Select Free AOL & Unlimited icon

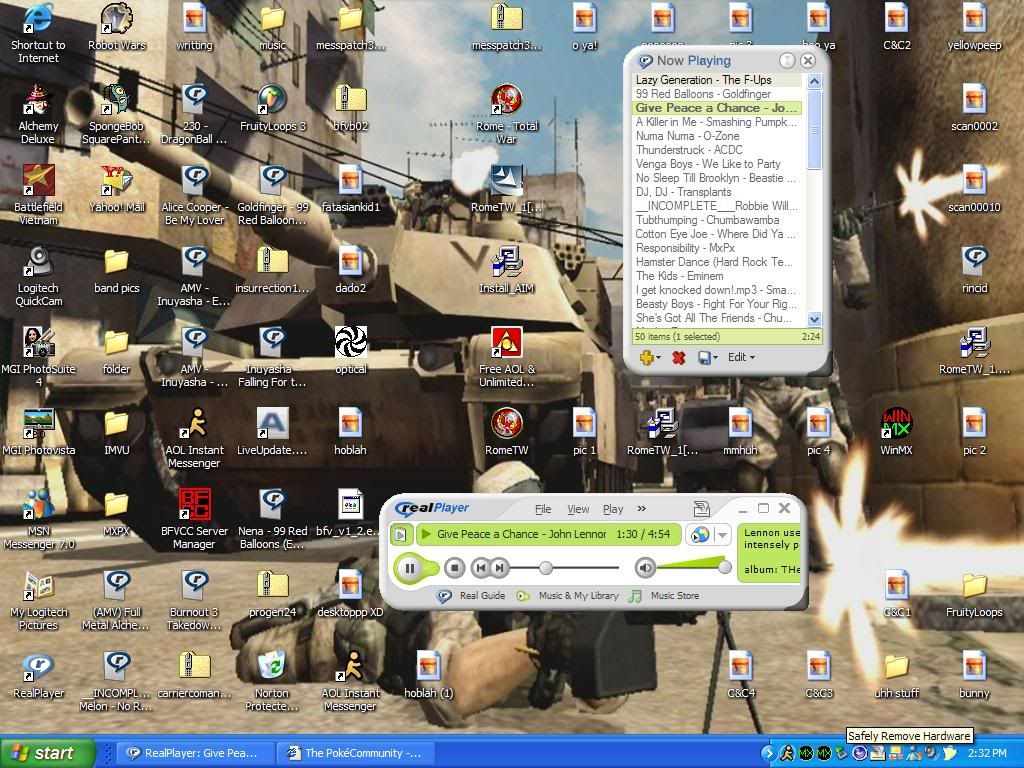tap(507, 357)
